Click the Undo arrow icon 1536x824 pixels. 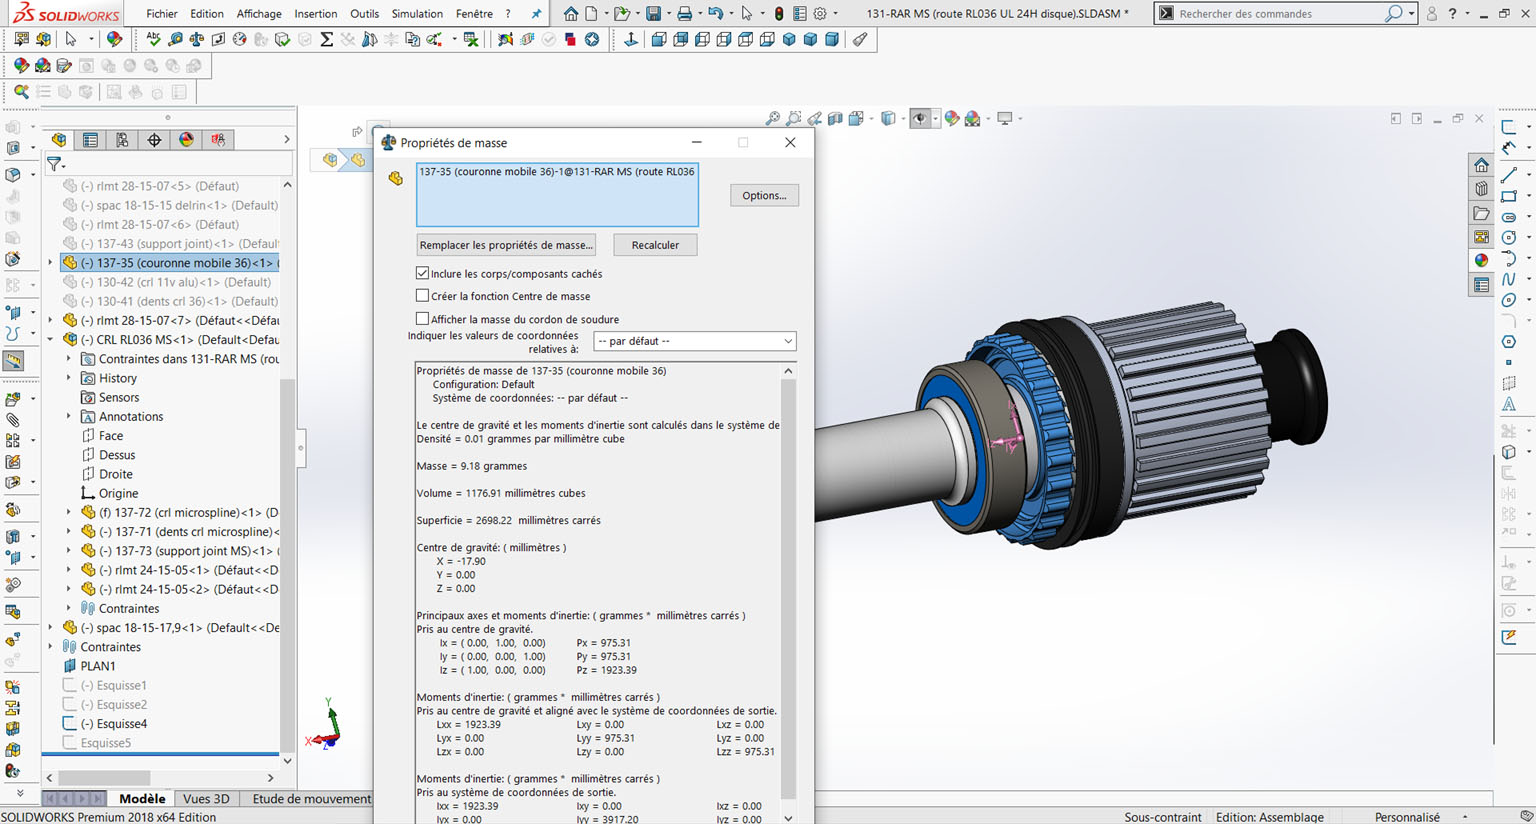pos(715,14)
